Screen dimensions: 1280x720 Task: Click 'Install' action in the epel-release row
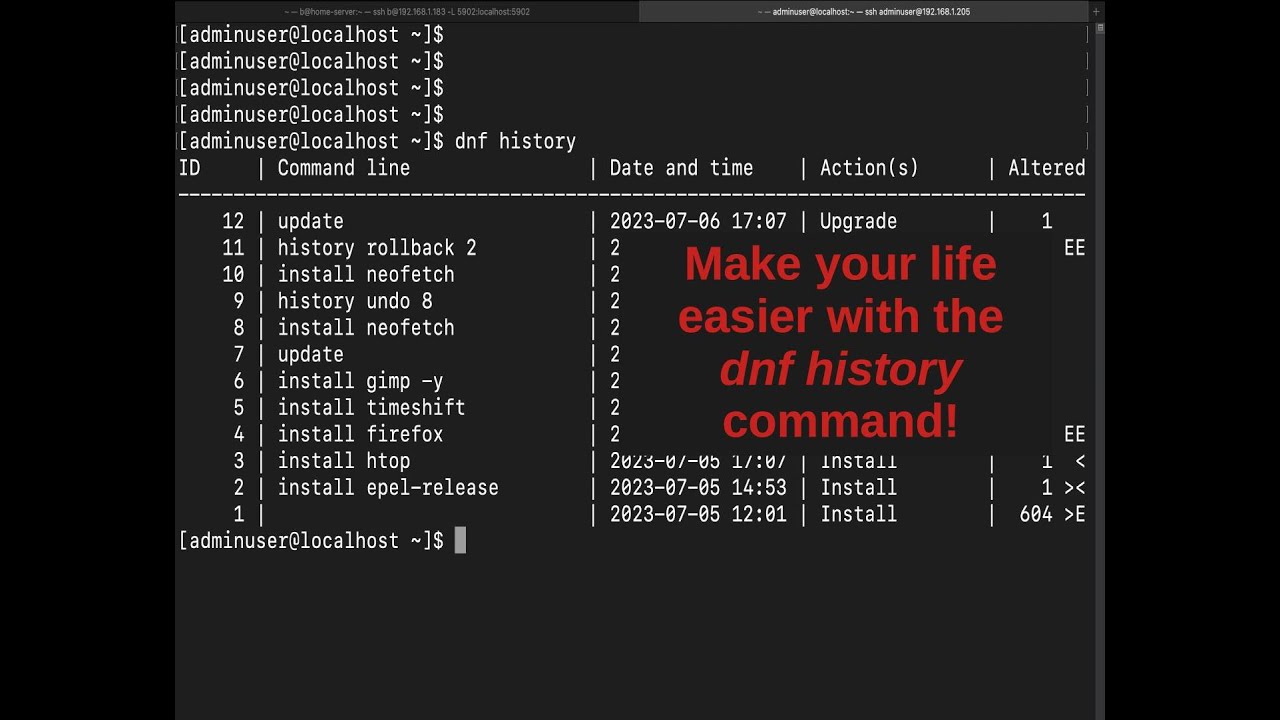858,488
